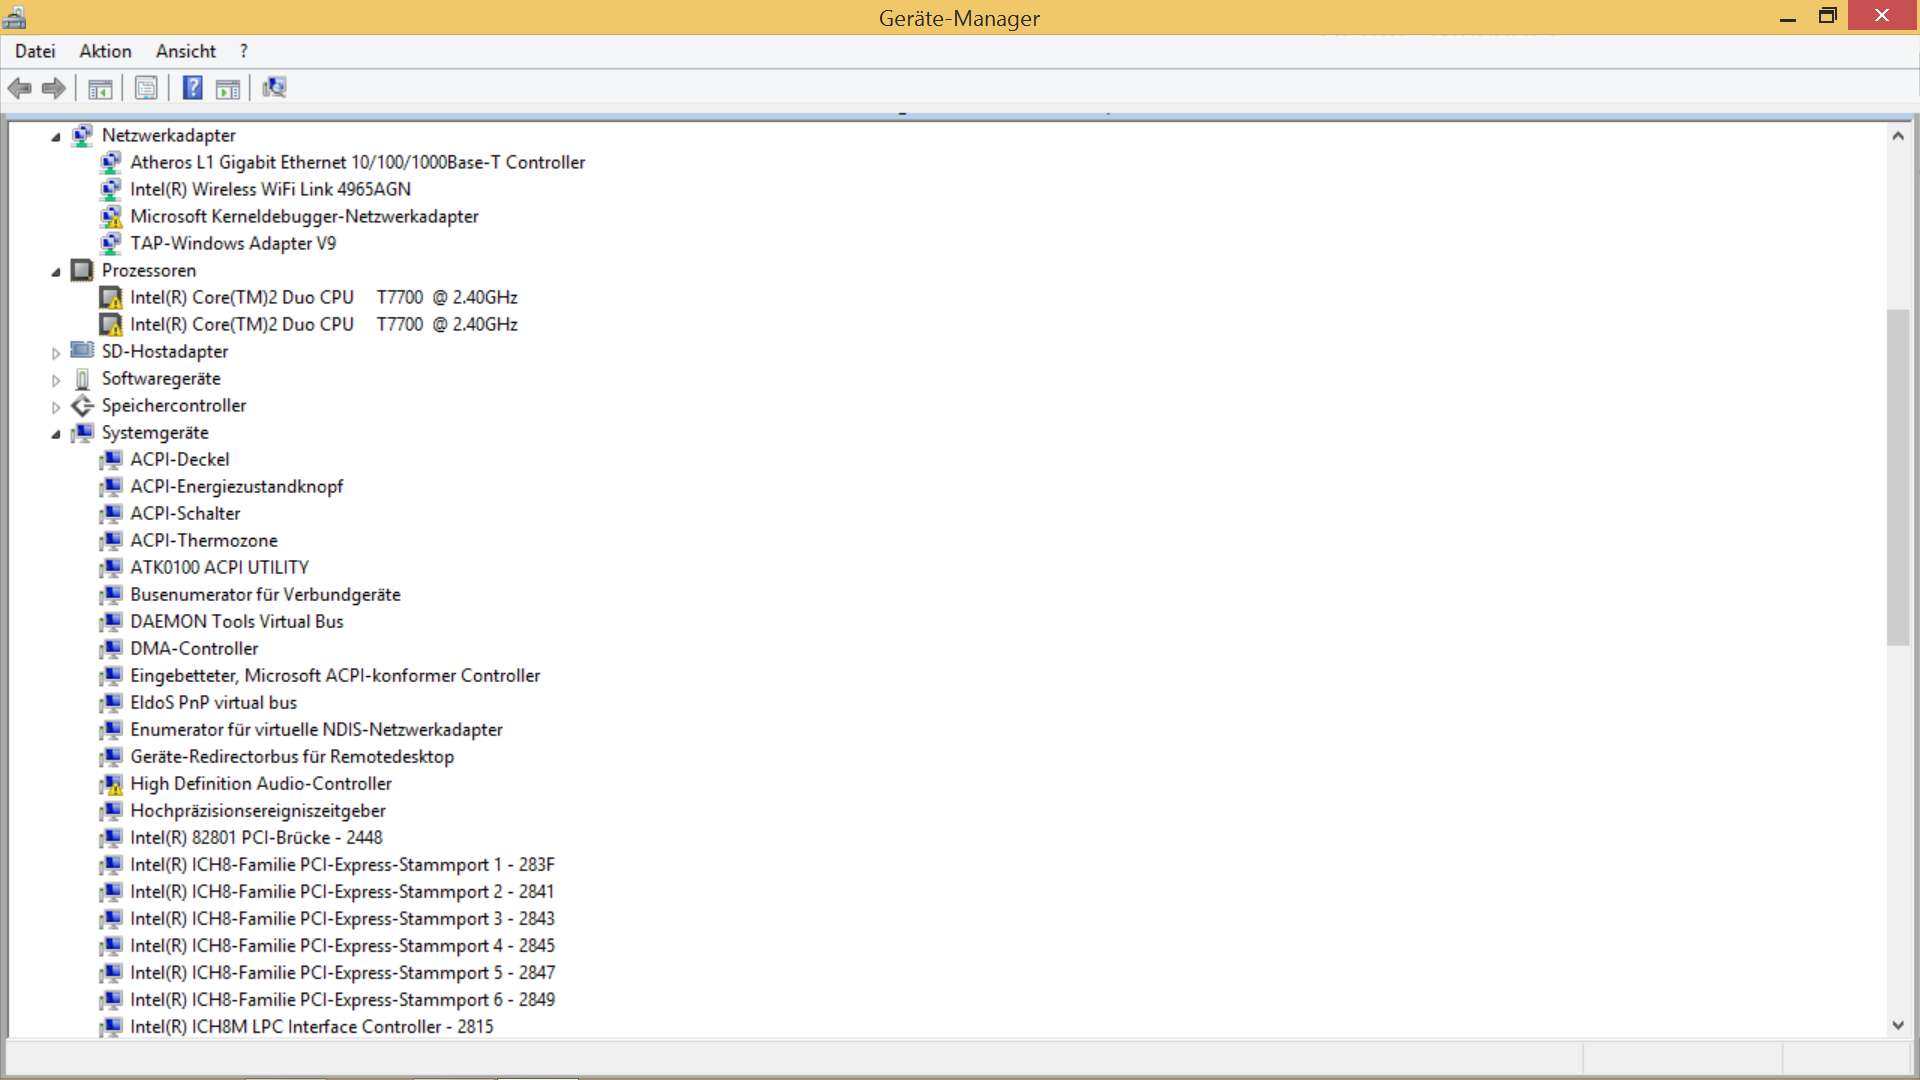Click the Atheros L1 Gigabit Ethernet adapter icon
Image resolution: width=1920 pixels, height=1080 pixels.
pos(111,162)
